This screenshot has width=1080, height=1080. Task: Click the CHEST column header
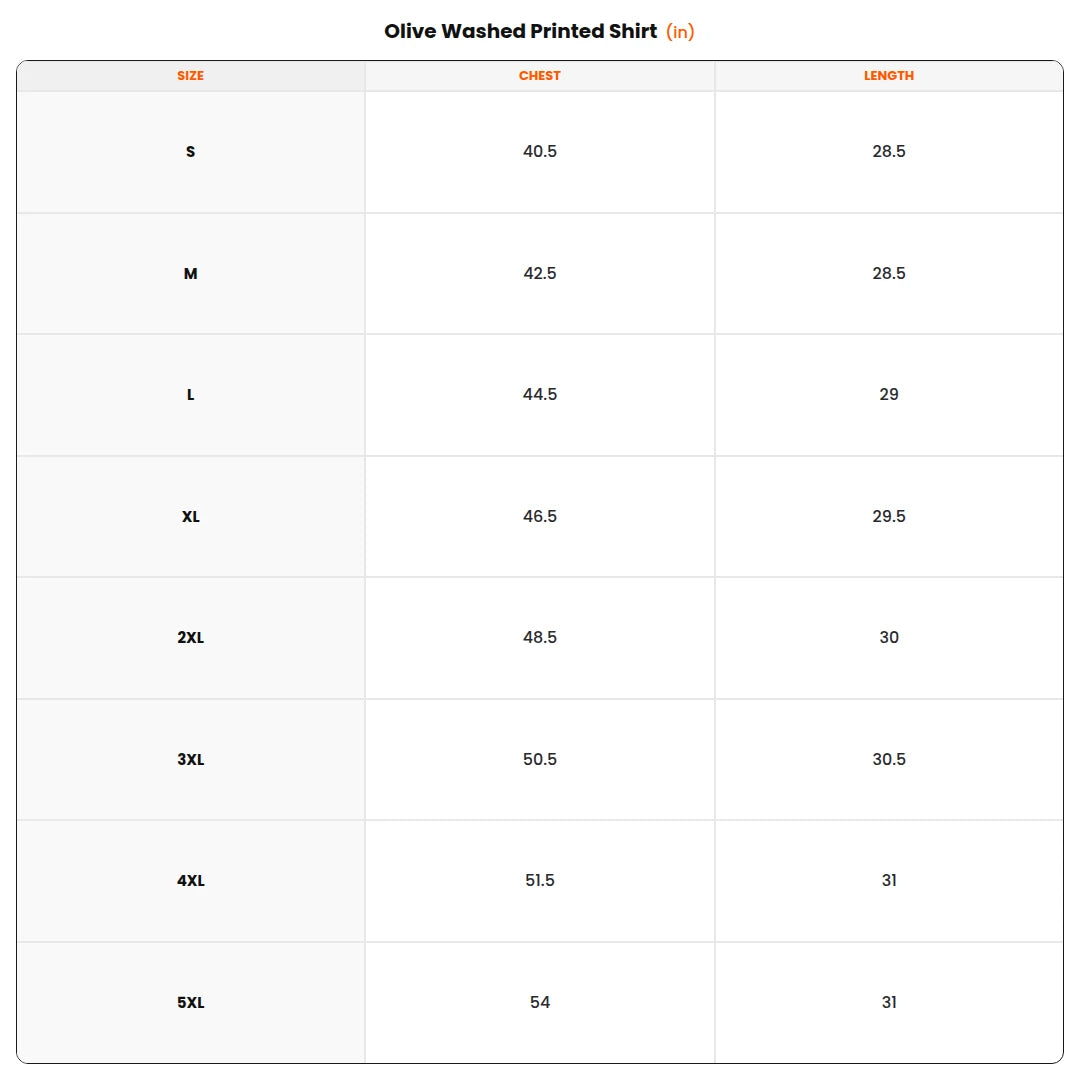[x=539, y=76]
